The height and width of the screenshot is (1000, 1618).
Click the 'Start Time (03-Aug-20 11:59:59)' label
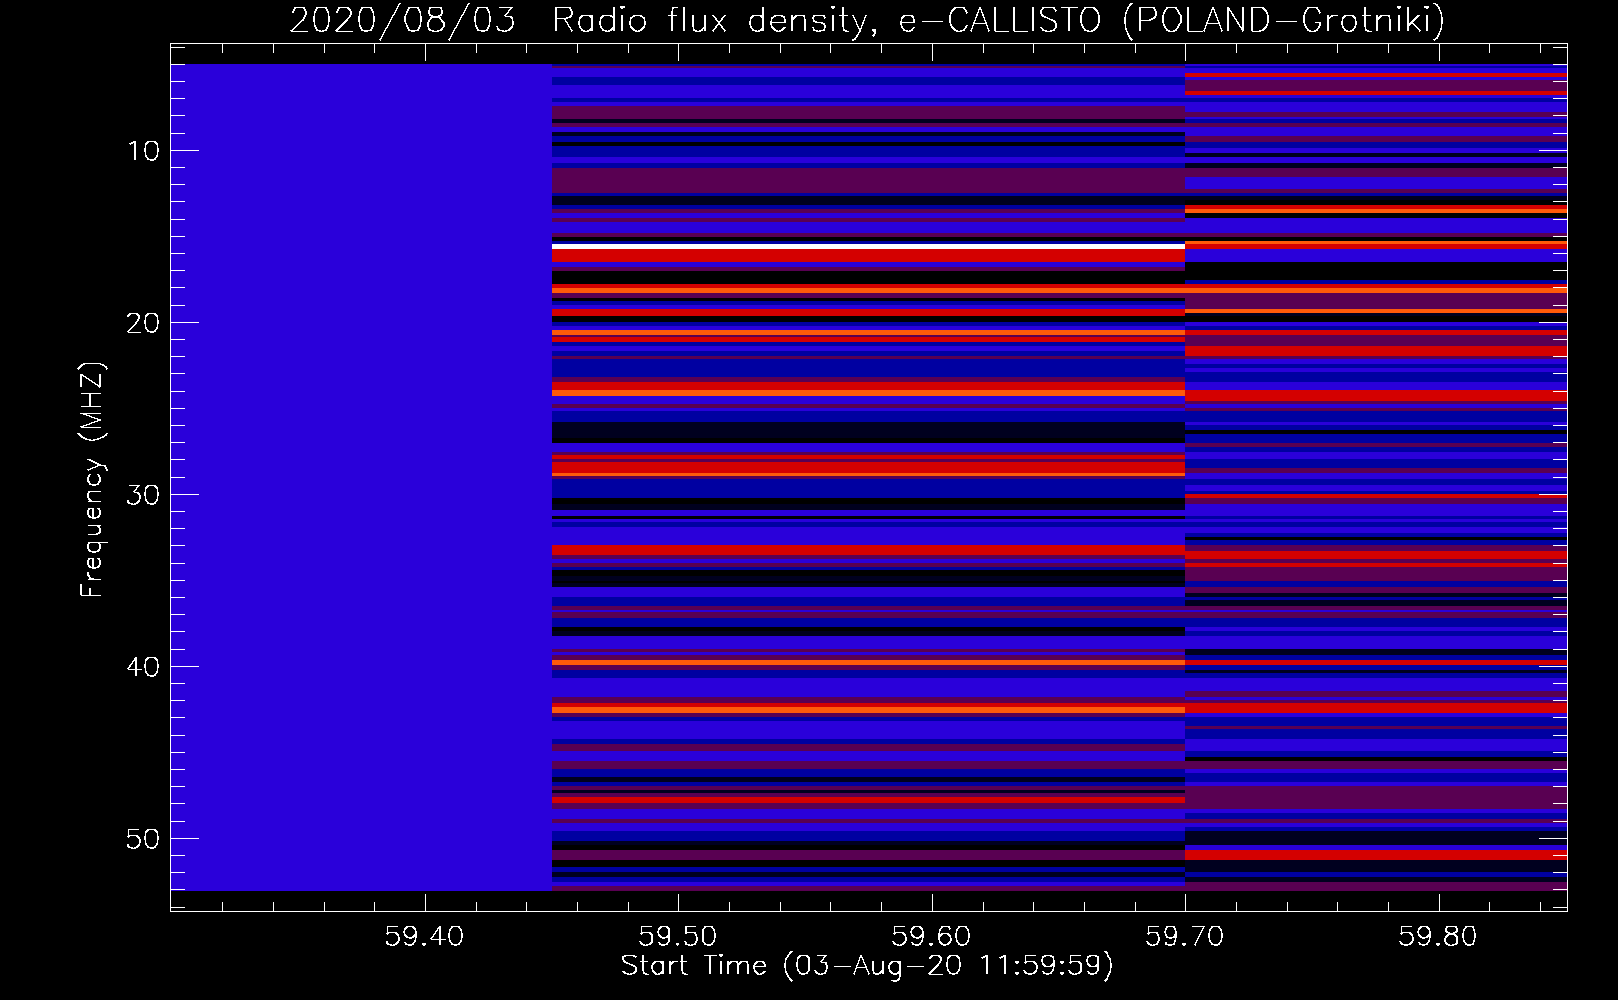point(867,966)
